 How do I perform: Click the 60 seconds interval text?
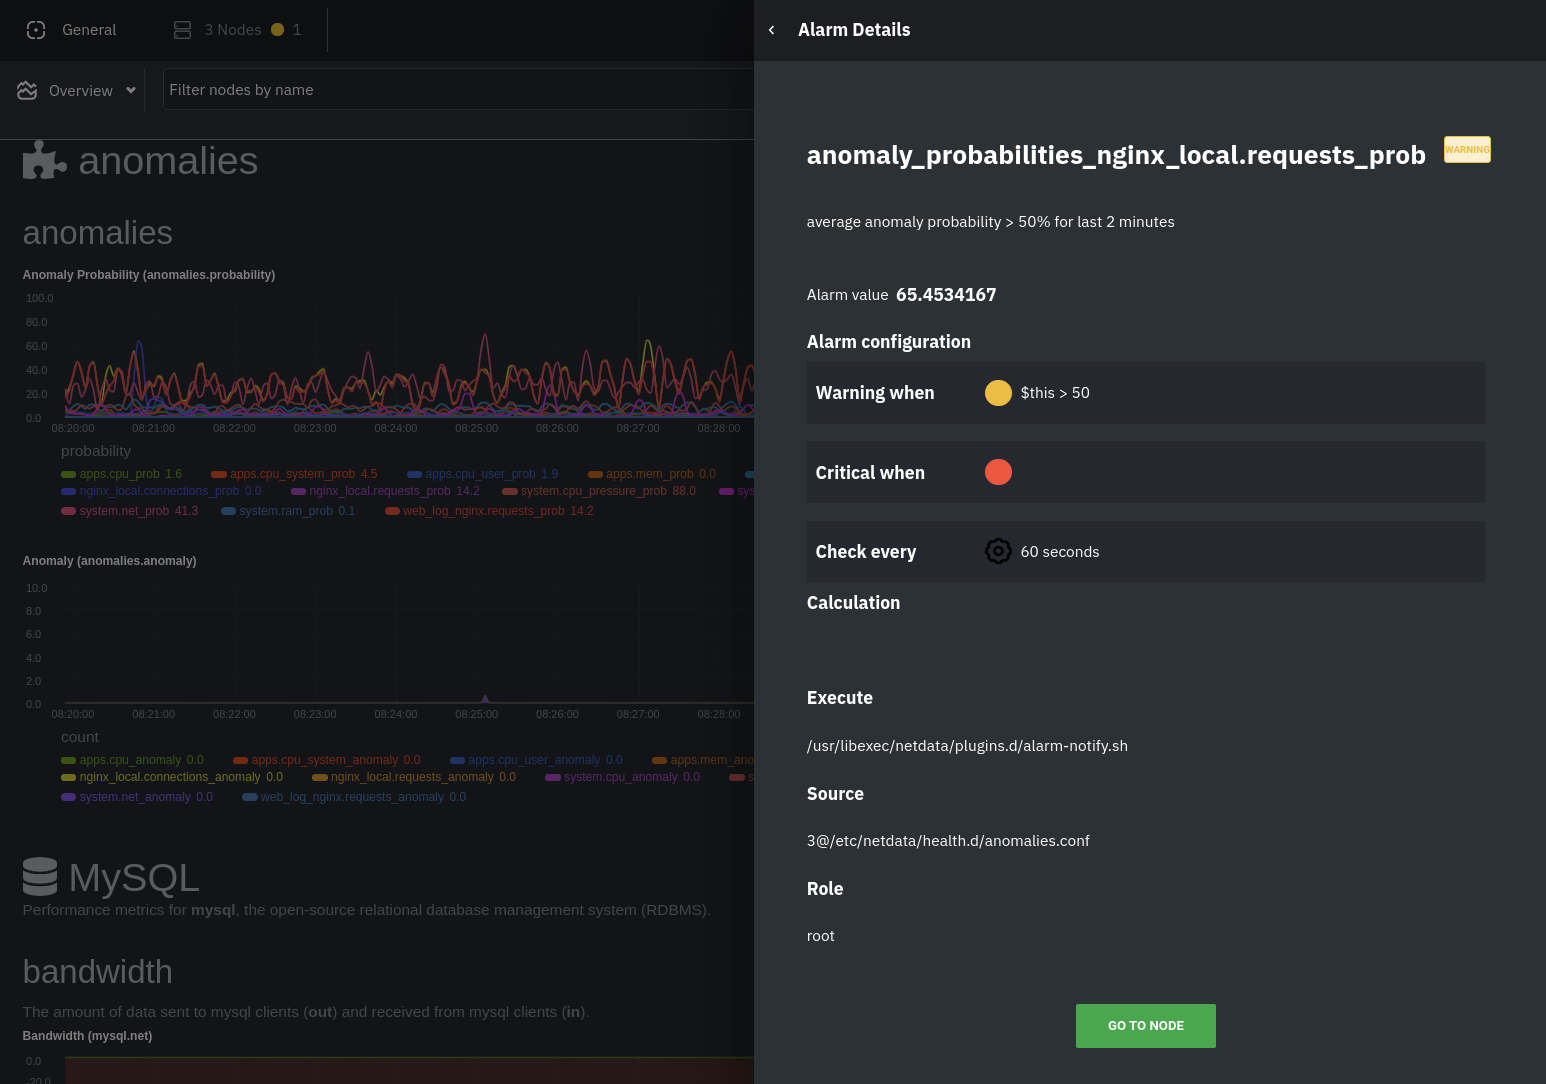(x=1060, y=552)
